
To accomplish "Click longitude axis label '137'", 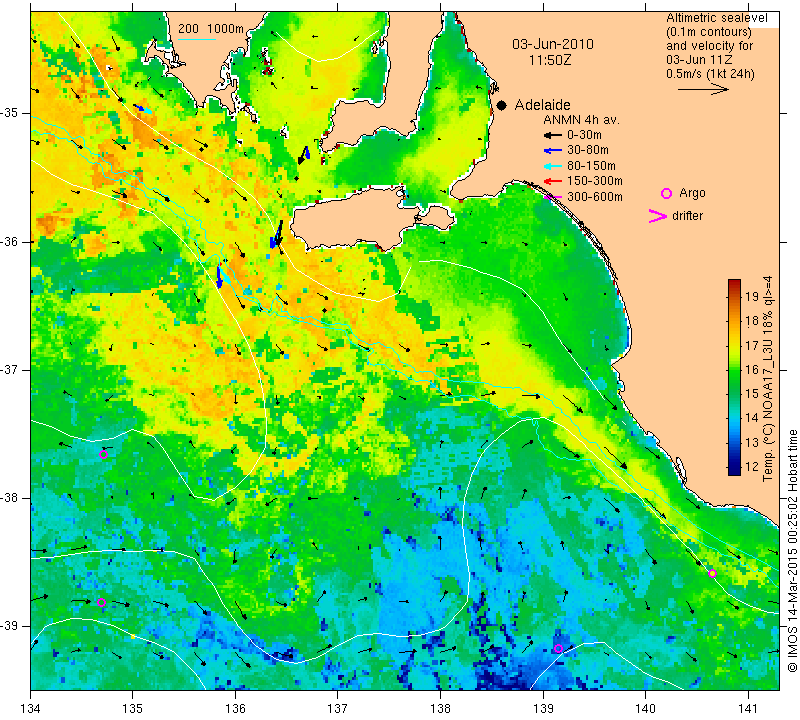I will pos(337,709).
